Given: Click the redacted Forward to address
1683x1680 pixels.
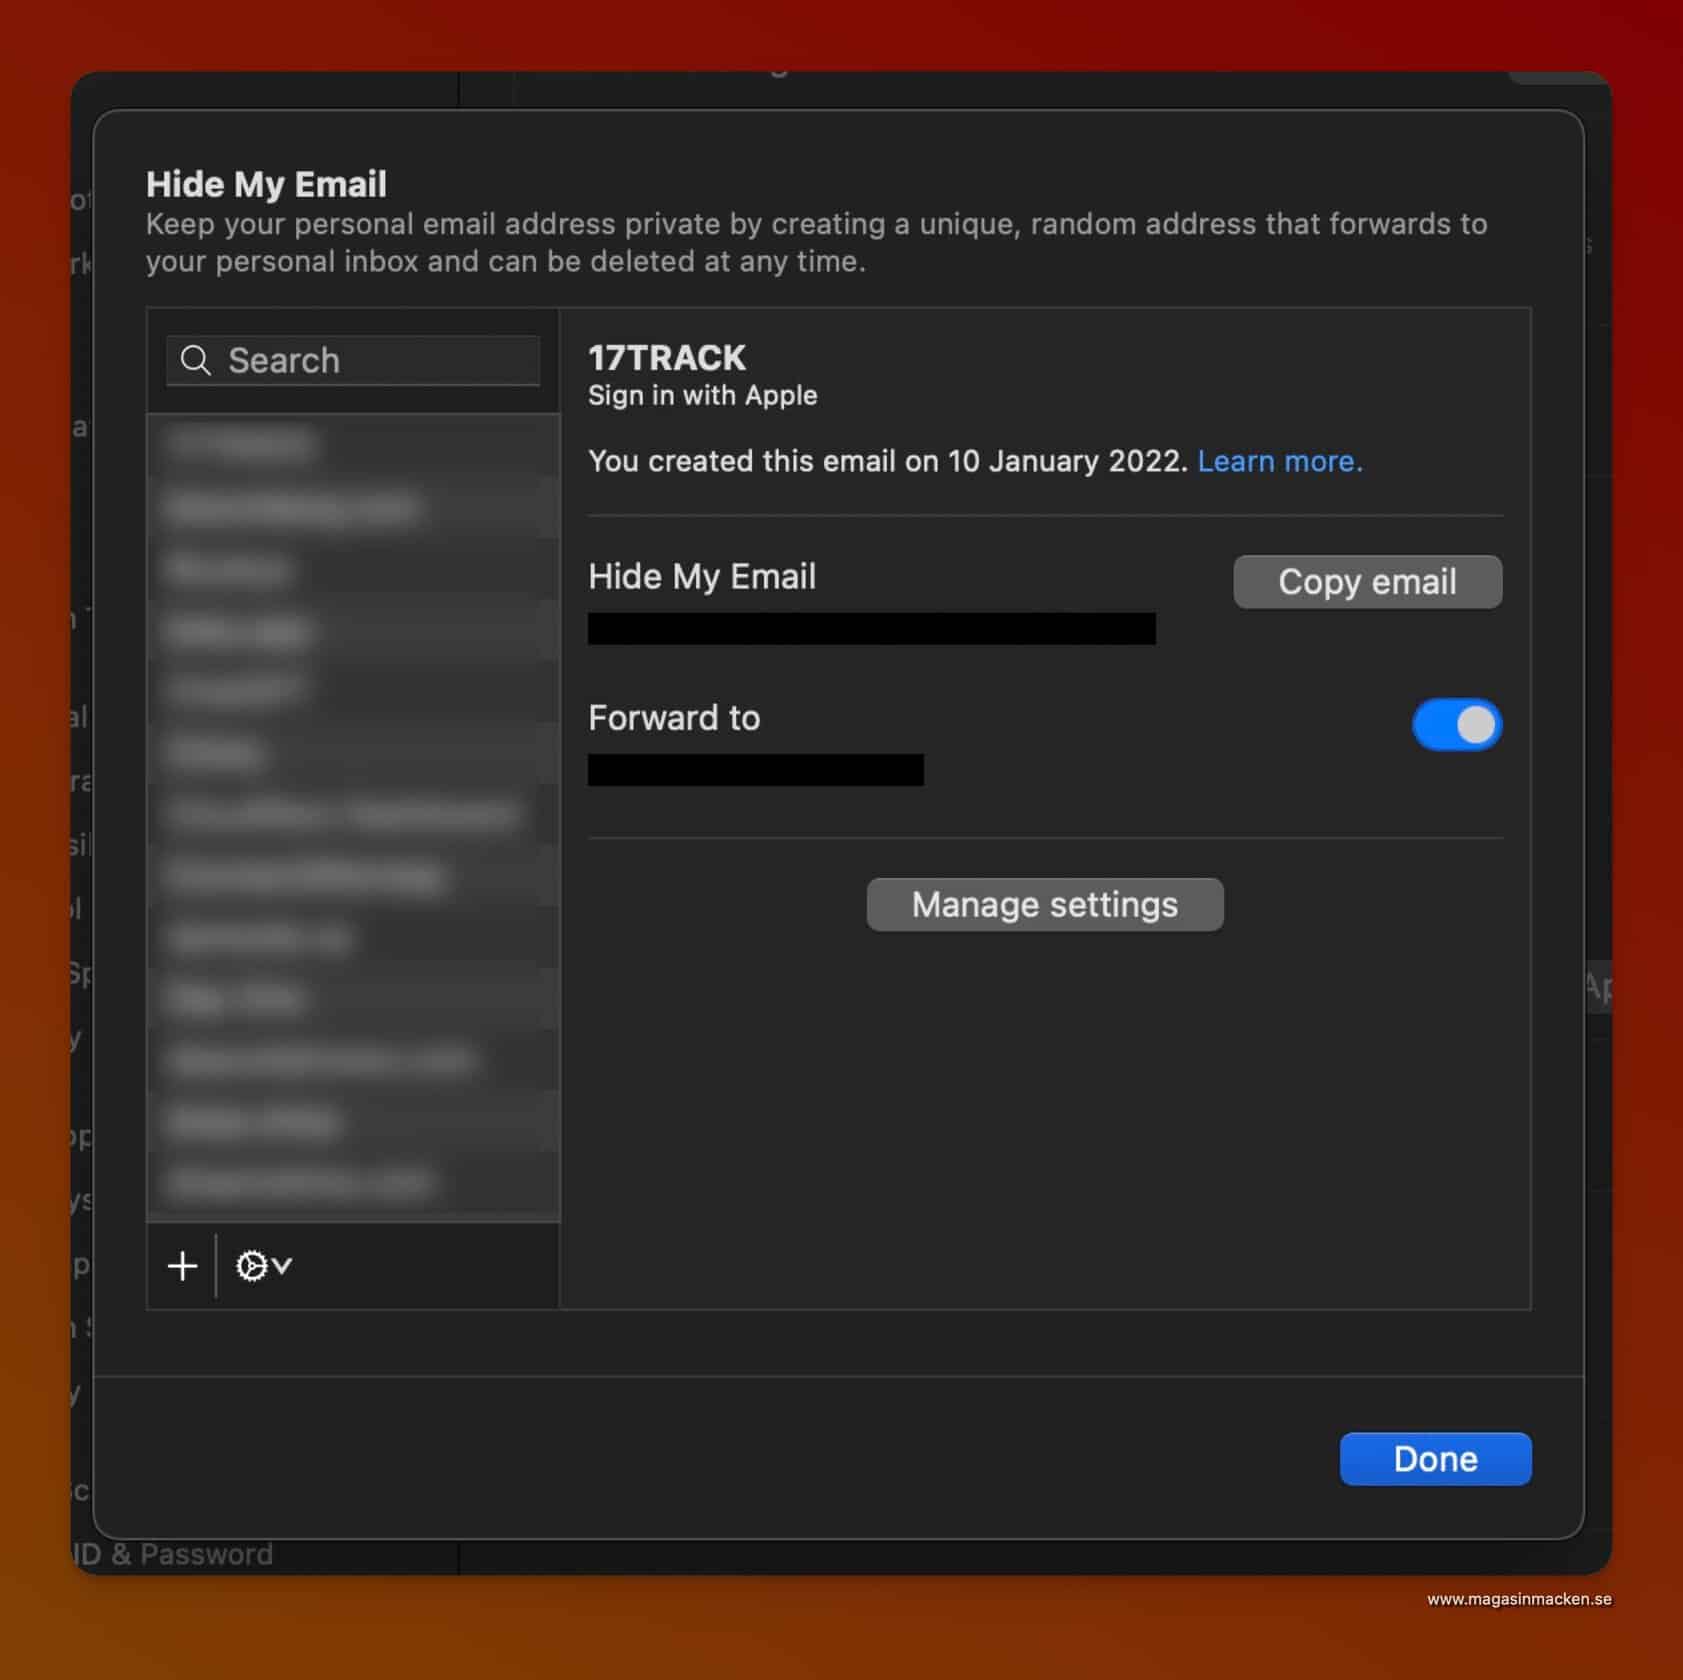Looking at the screenshot, I should pos(756,770).
